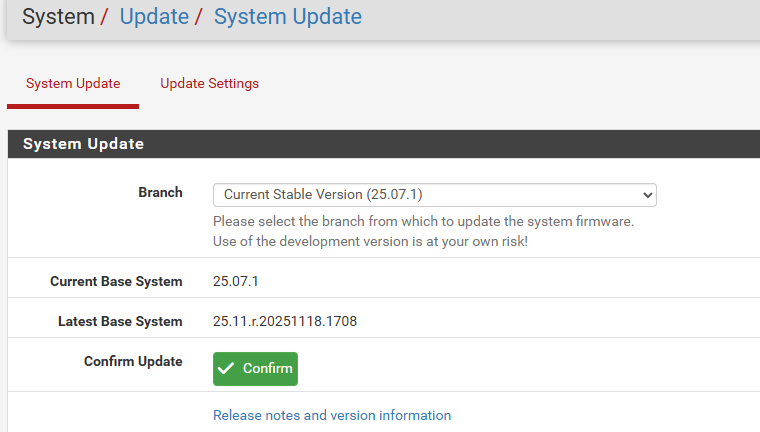Click the checkmark icon on Confirm button

click(x=226, y=369)
